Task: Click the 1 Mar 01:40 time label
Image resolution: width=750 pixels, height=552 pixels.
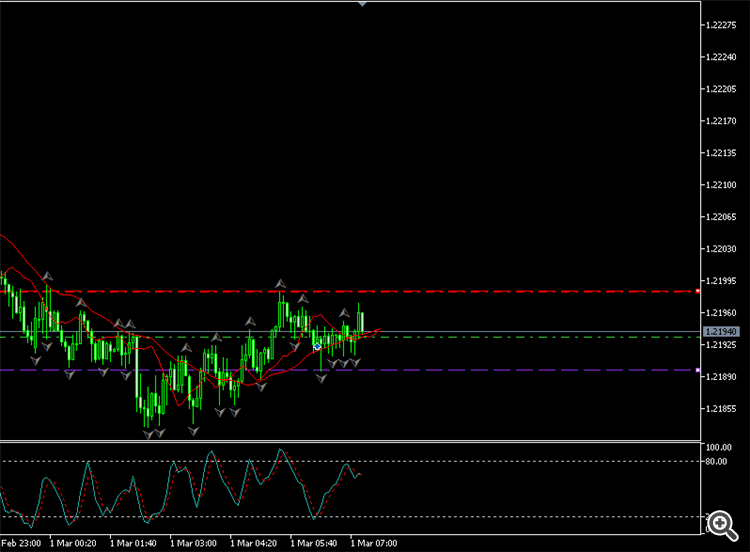Action: 133,543
